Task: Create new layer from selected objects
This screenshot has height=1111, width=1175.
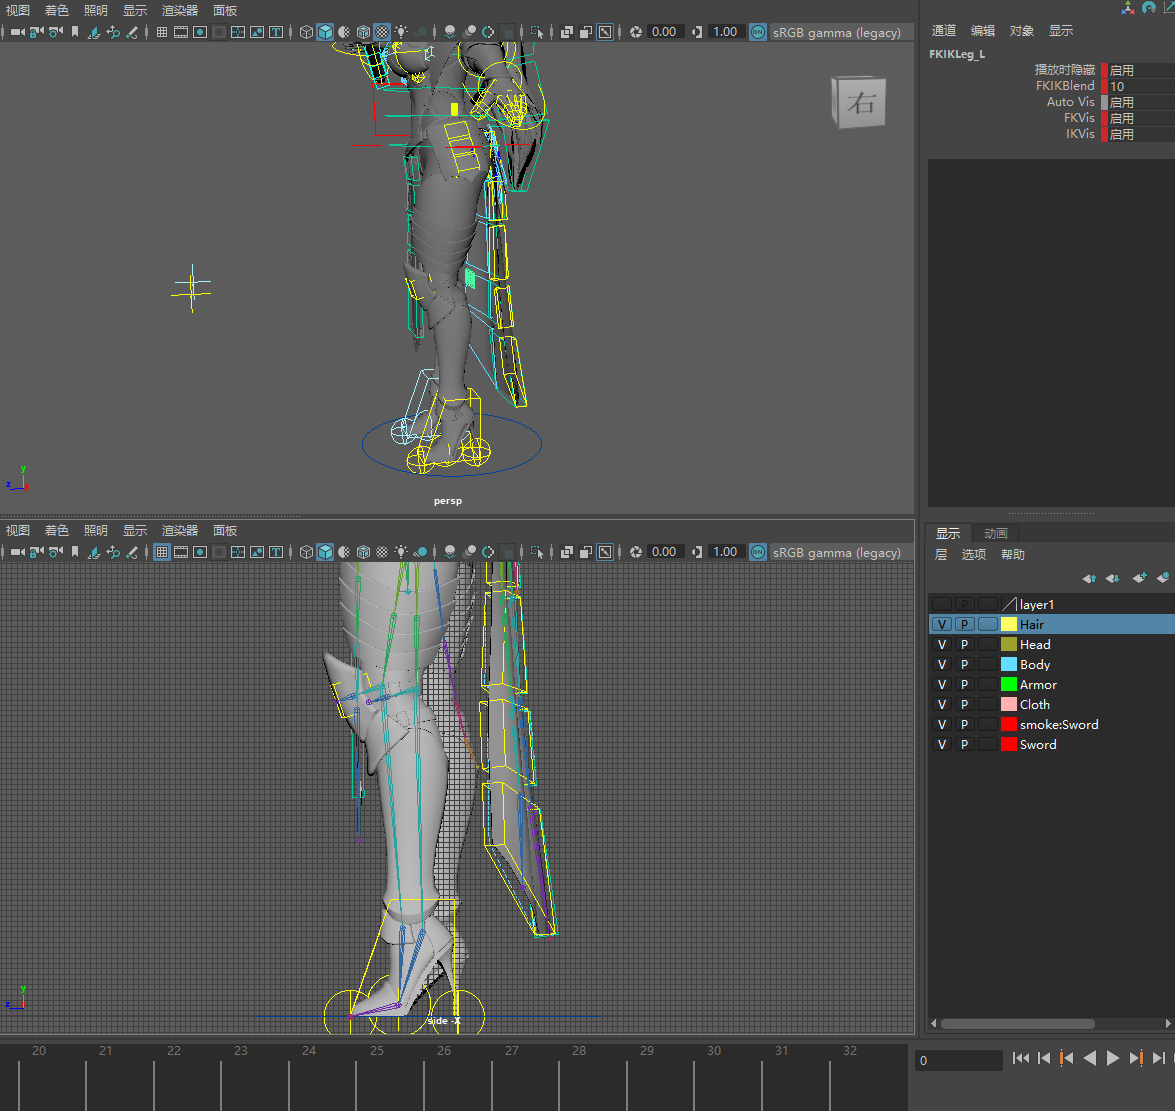Action: click(1163, 578)
